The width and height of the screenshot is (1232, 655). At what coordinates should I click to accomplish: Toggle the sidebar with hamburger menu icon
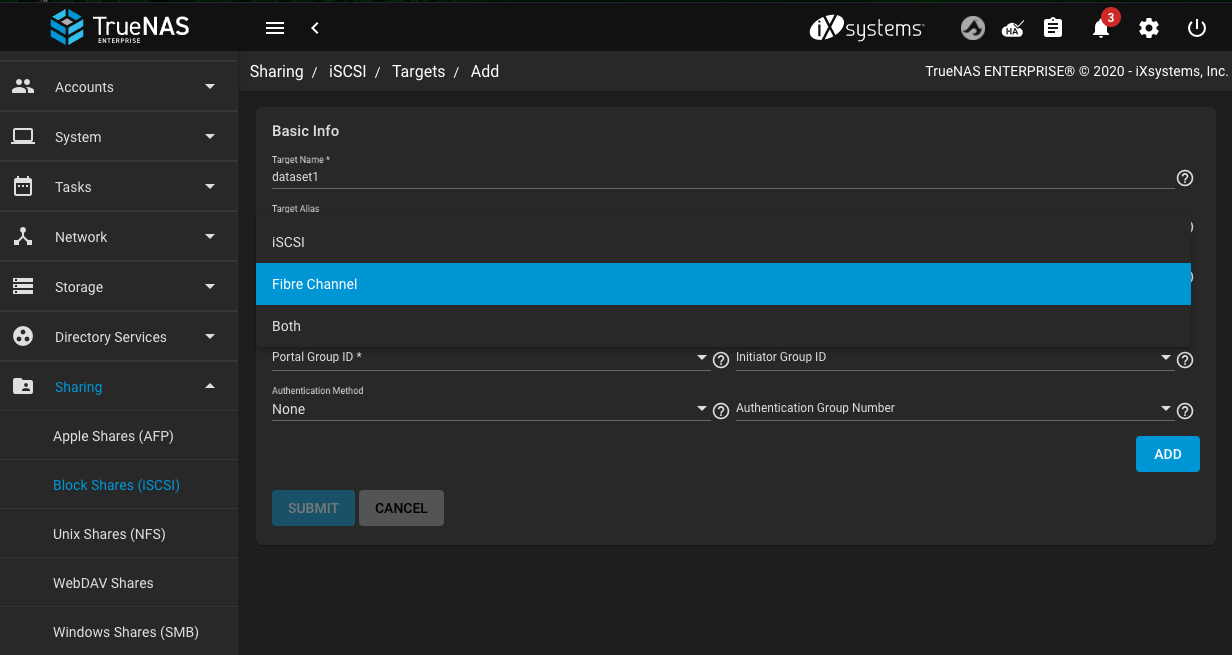tap(275, 28)
